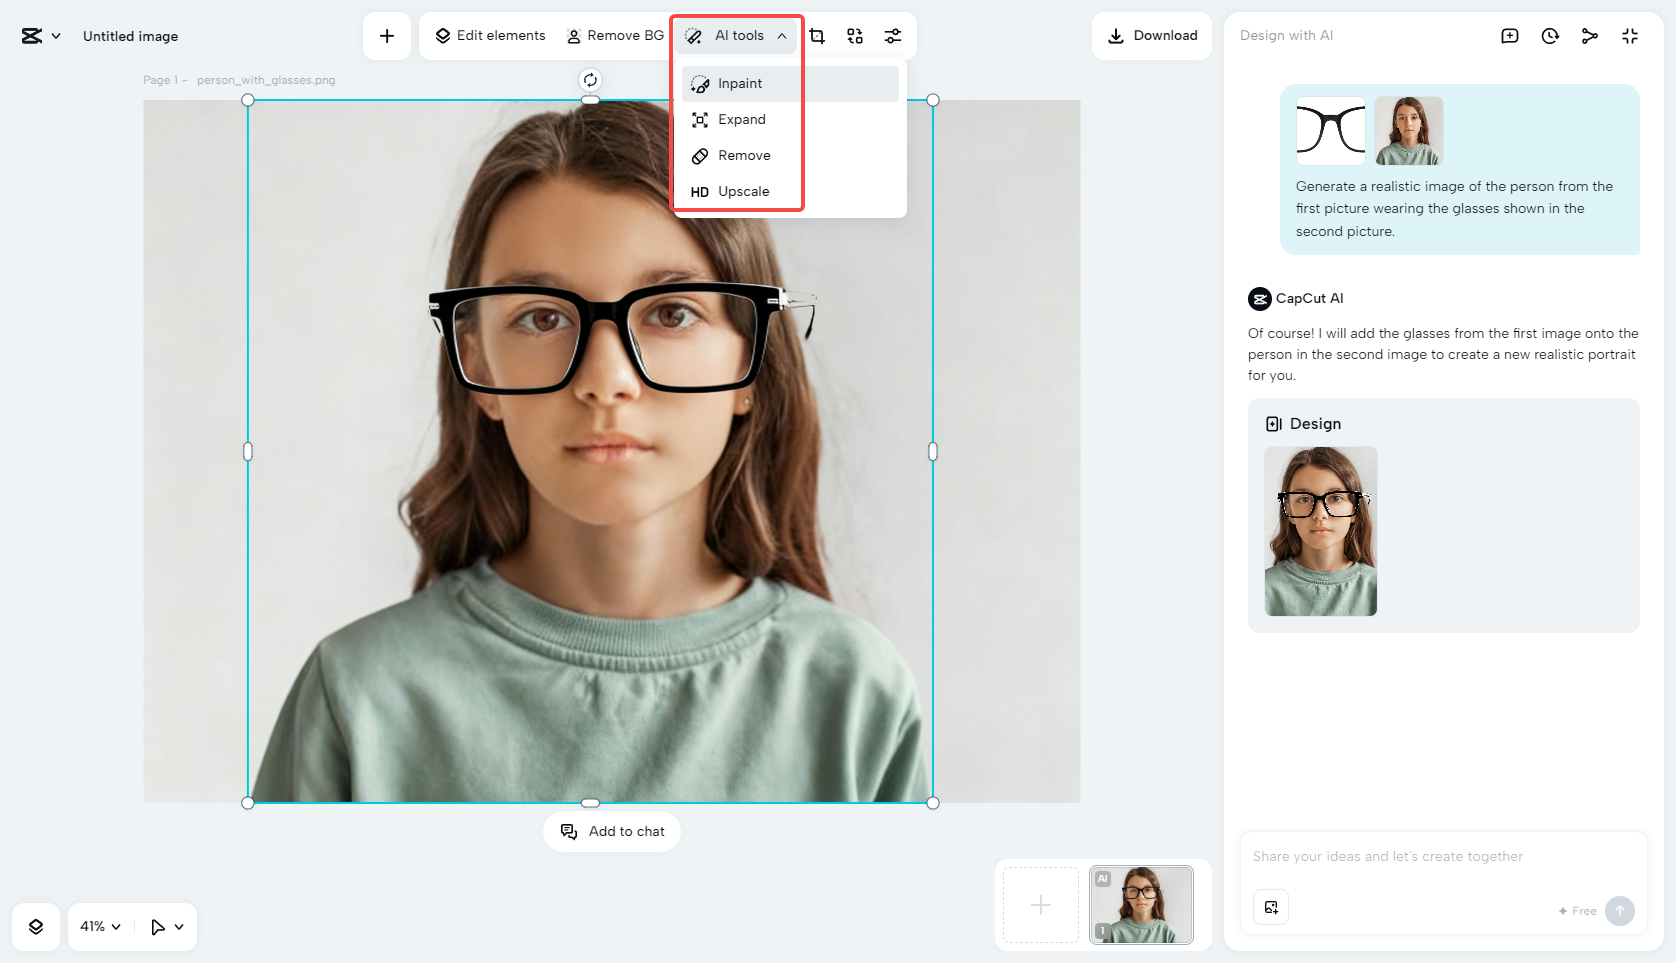
Task: Select page 1 thumbnail
Action: click(1141, 905)
